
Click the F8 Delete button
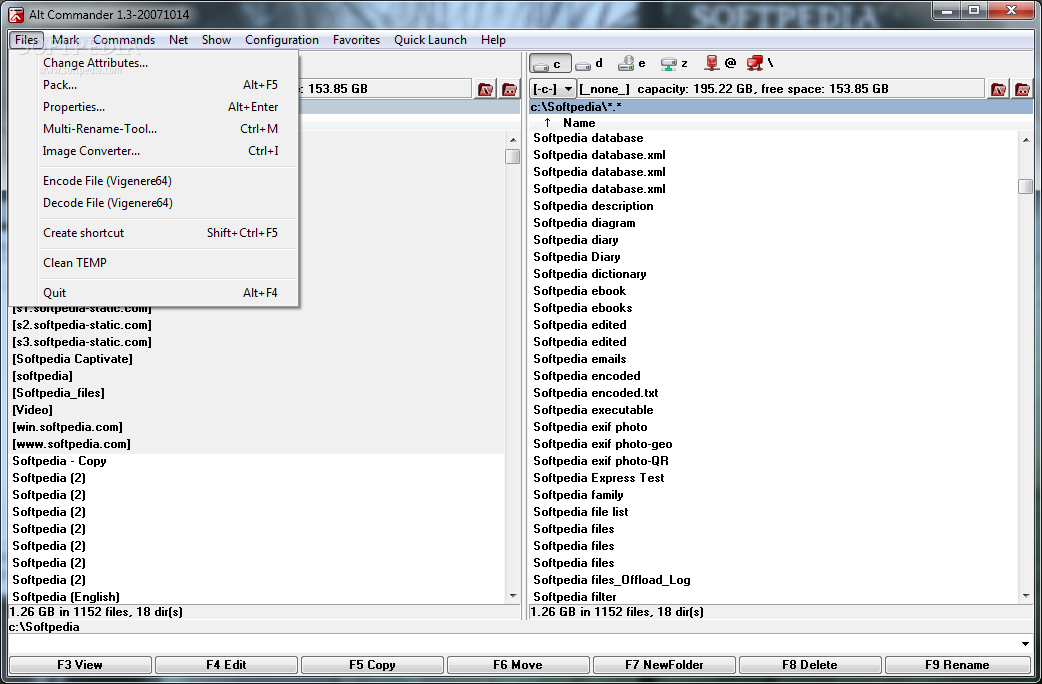810,665
